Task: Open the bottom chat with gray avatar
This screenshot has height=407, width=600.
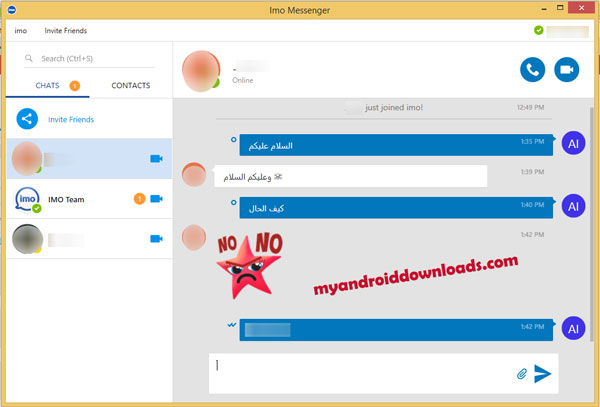Action: [x=89, y=239]
